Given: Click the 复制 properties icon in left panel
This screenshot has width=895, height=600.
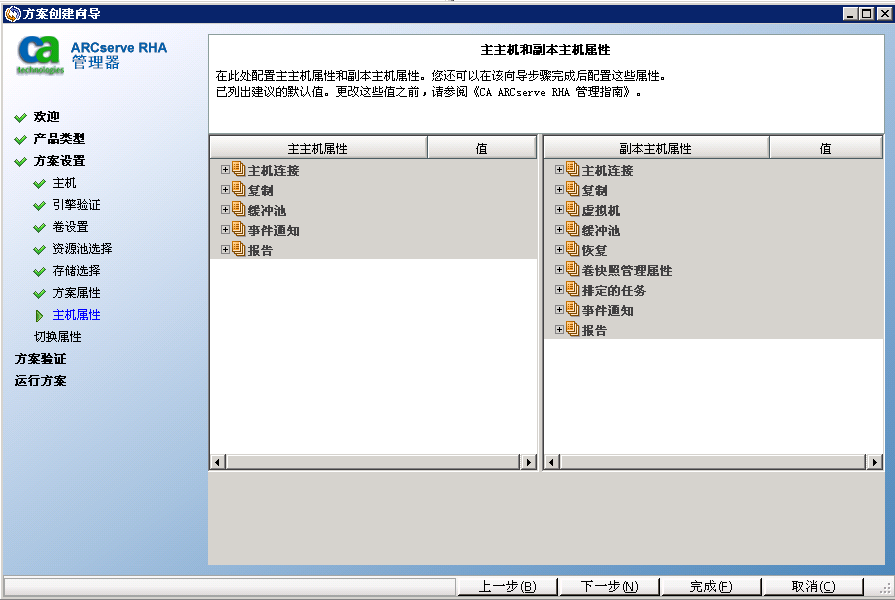Looking at the screenshot, I should 238,189.
